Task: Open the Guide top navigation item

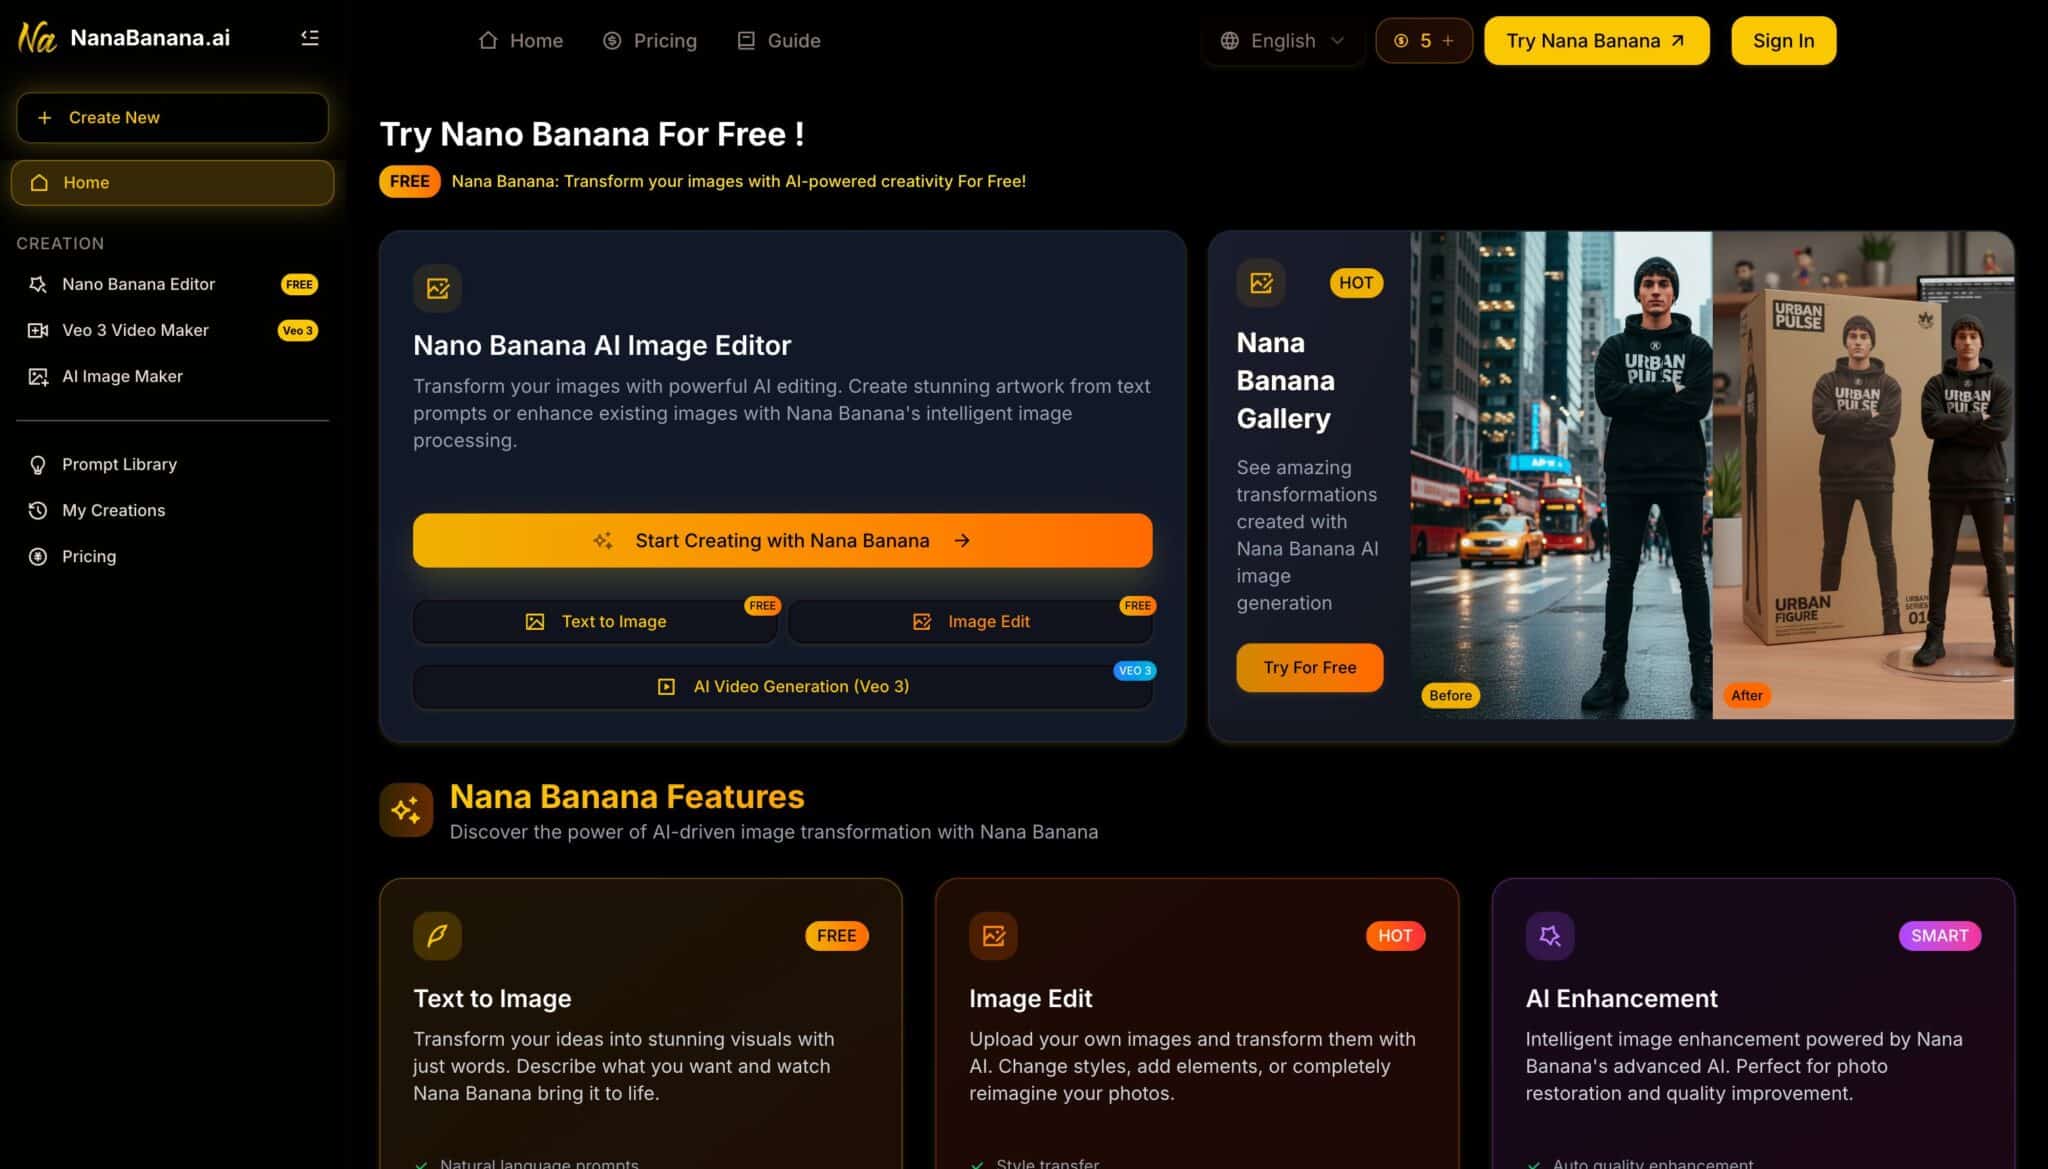Action: (x=779, y=41)
